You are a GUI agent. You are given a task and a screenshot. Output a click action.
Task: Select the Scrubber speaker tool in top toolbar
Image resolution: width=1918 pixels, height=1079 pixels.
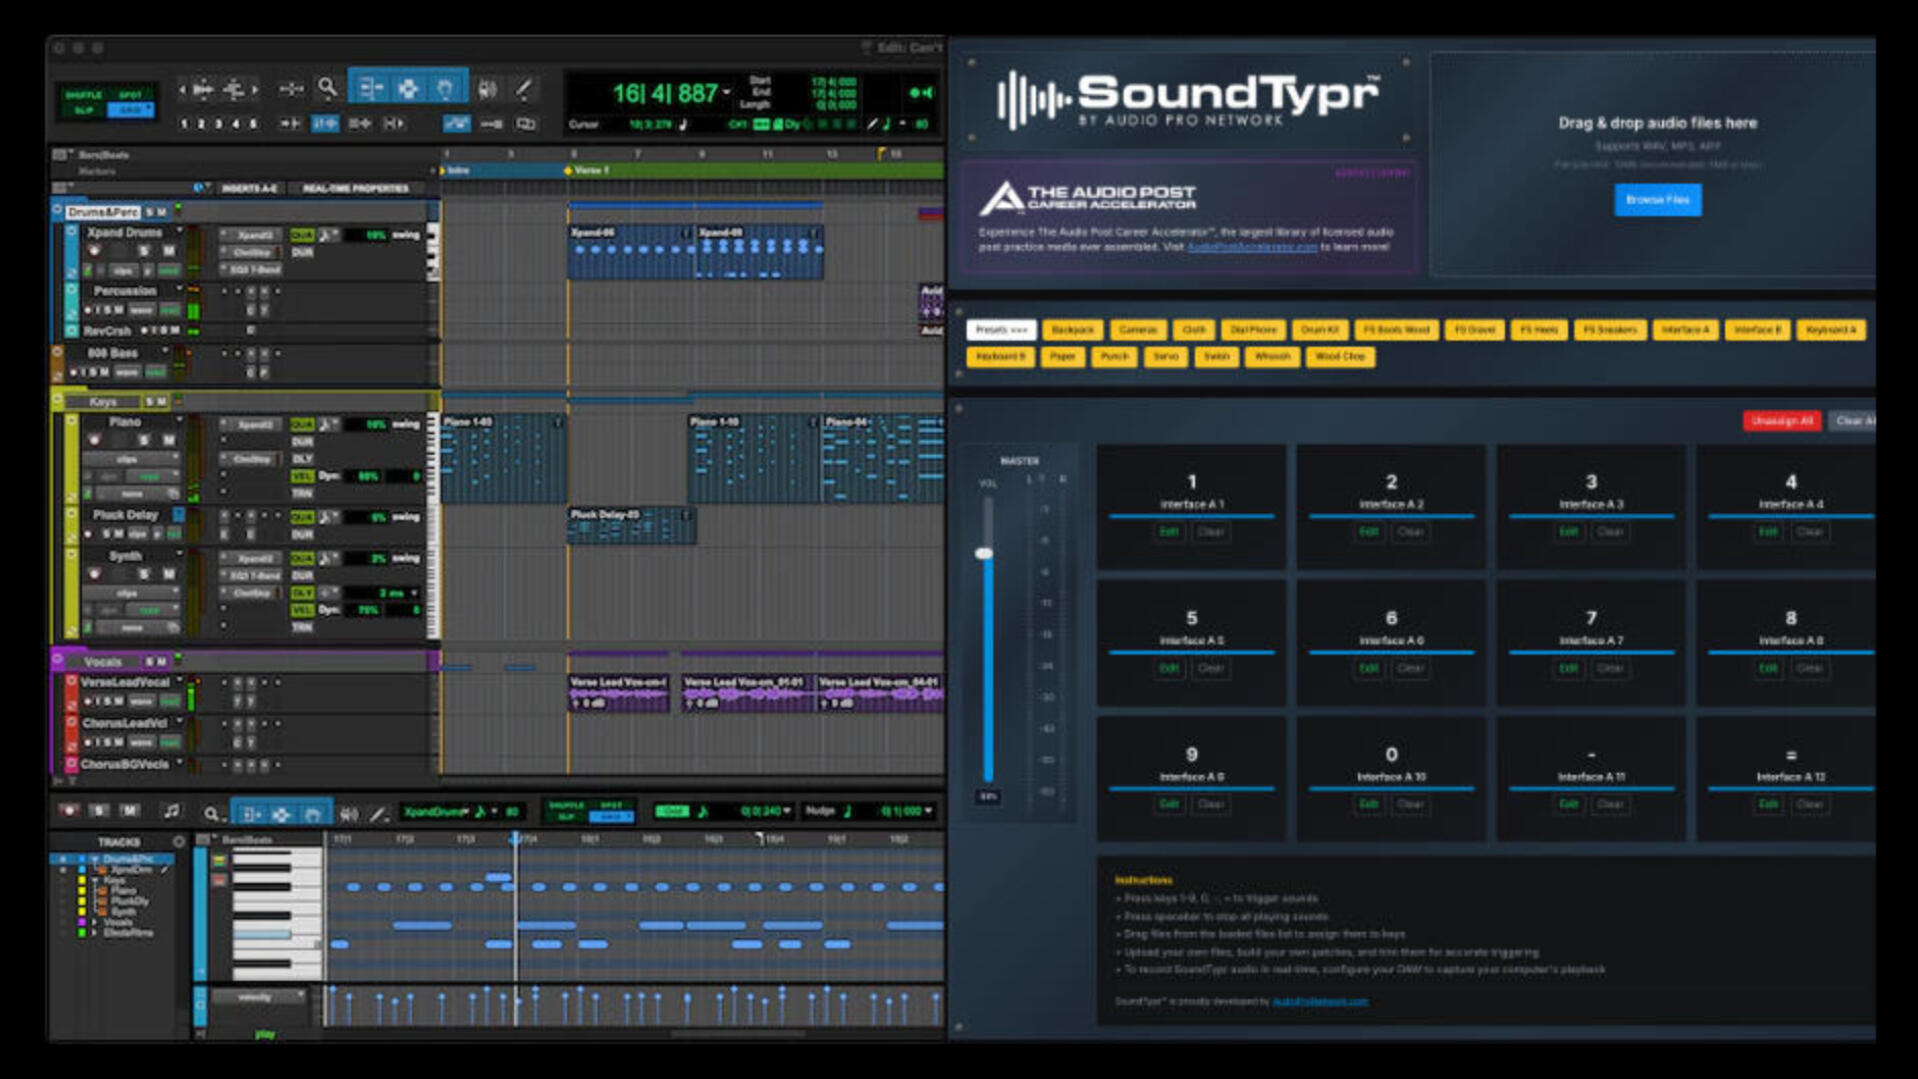click(x=487, y=90)
